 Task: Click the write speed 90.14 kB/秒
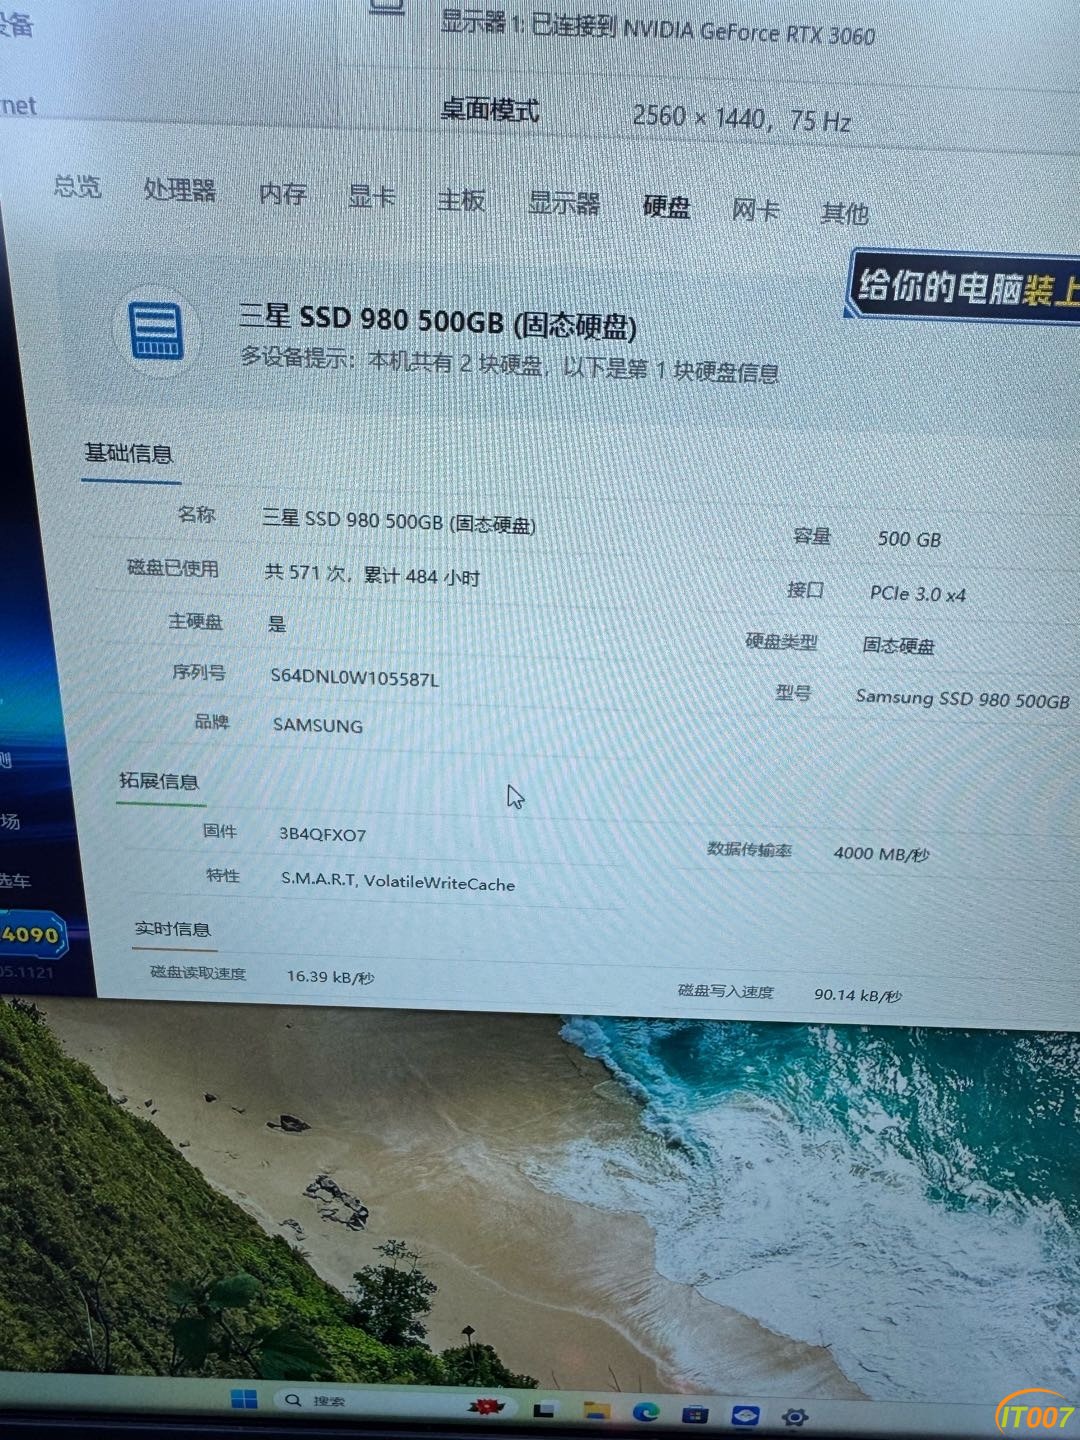click(858, 995)
